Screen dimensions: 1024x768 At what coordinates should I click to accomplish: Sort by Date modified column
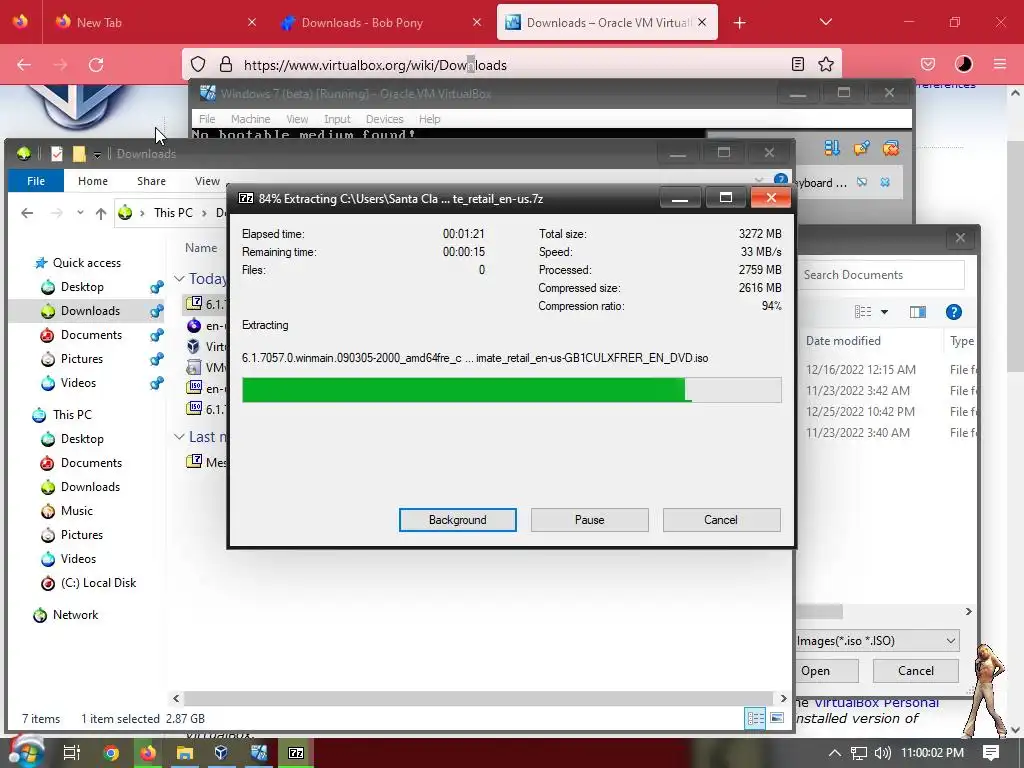(x=842, y=341)
